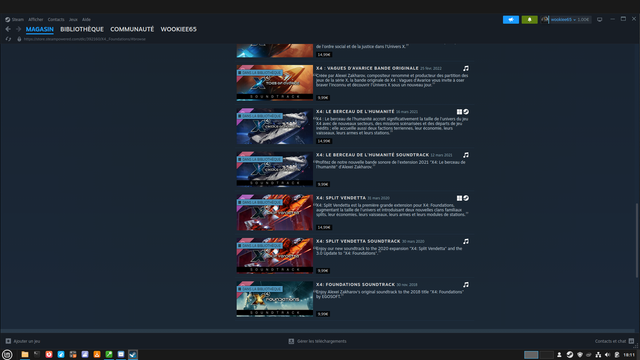Open X4: Vagues d'Avarice Bande Originale title
640x360 pixels.
[367, 68]
